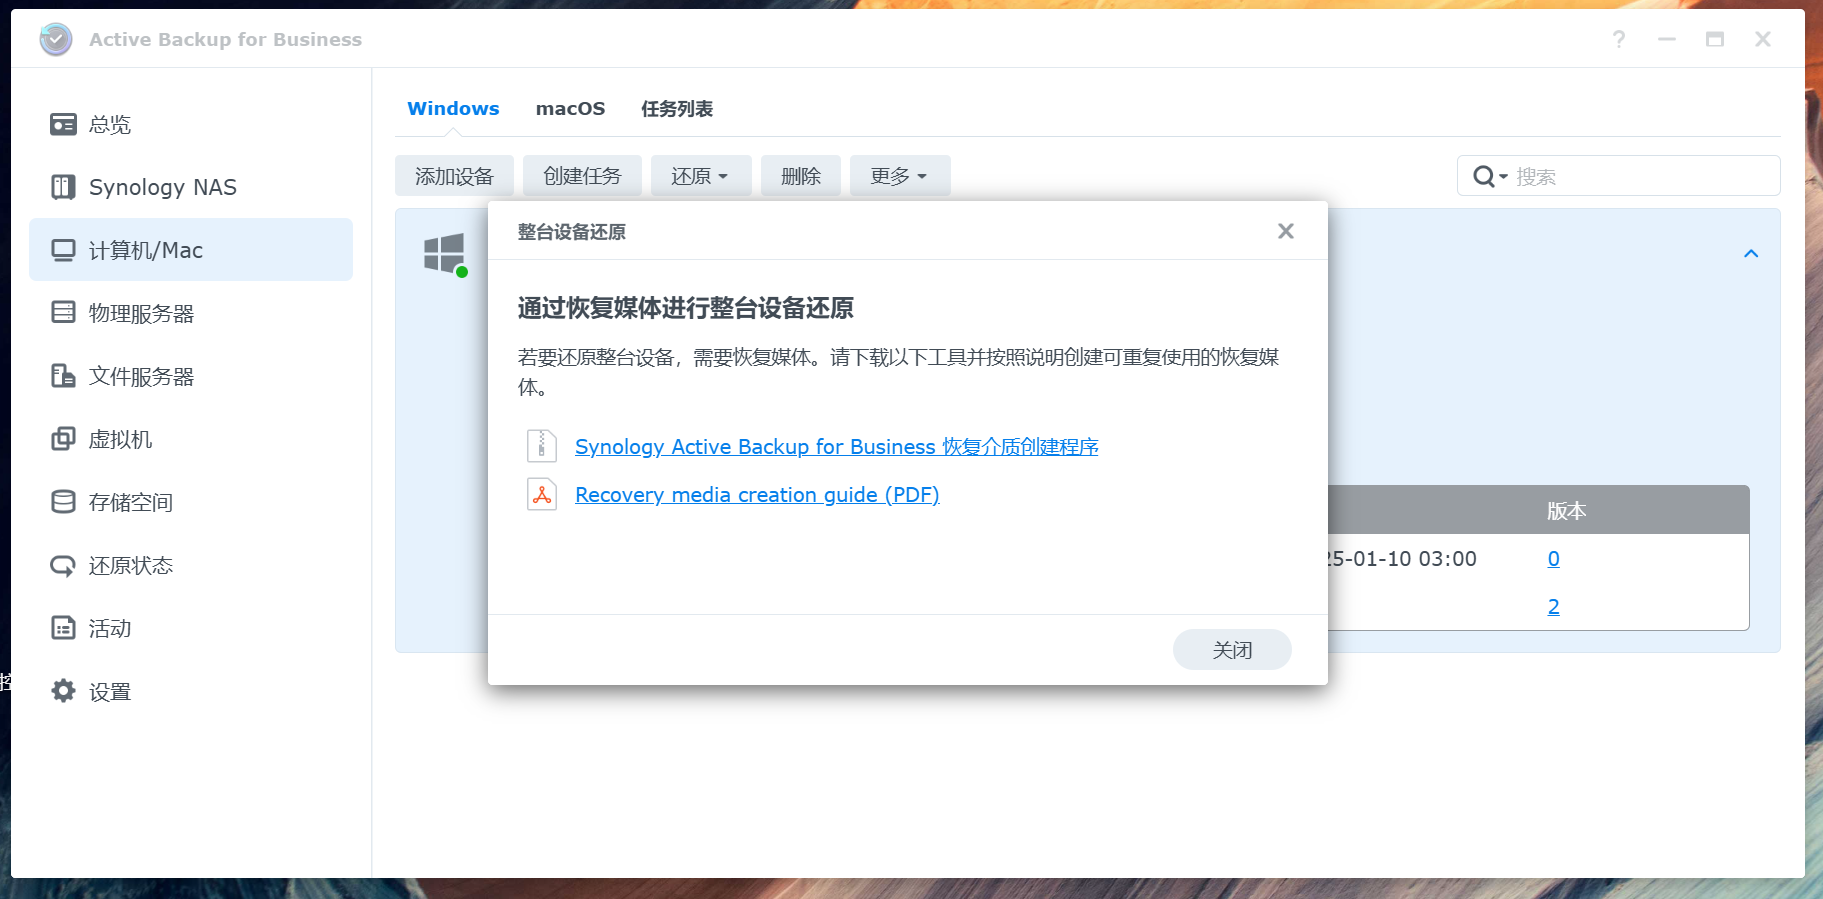Image resolution: width=1823 pixels, height=899 pixels.
Task: Close the 整台设备还原 dialog with X
Action: pos(1286,231)
